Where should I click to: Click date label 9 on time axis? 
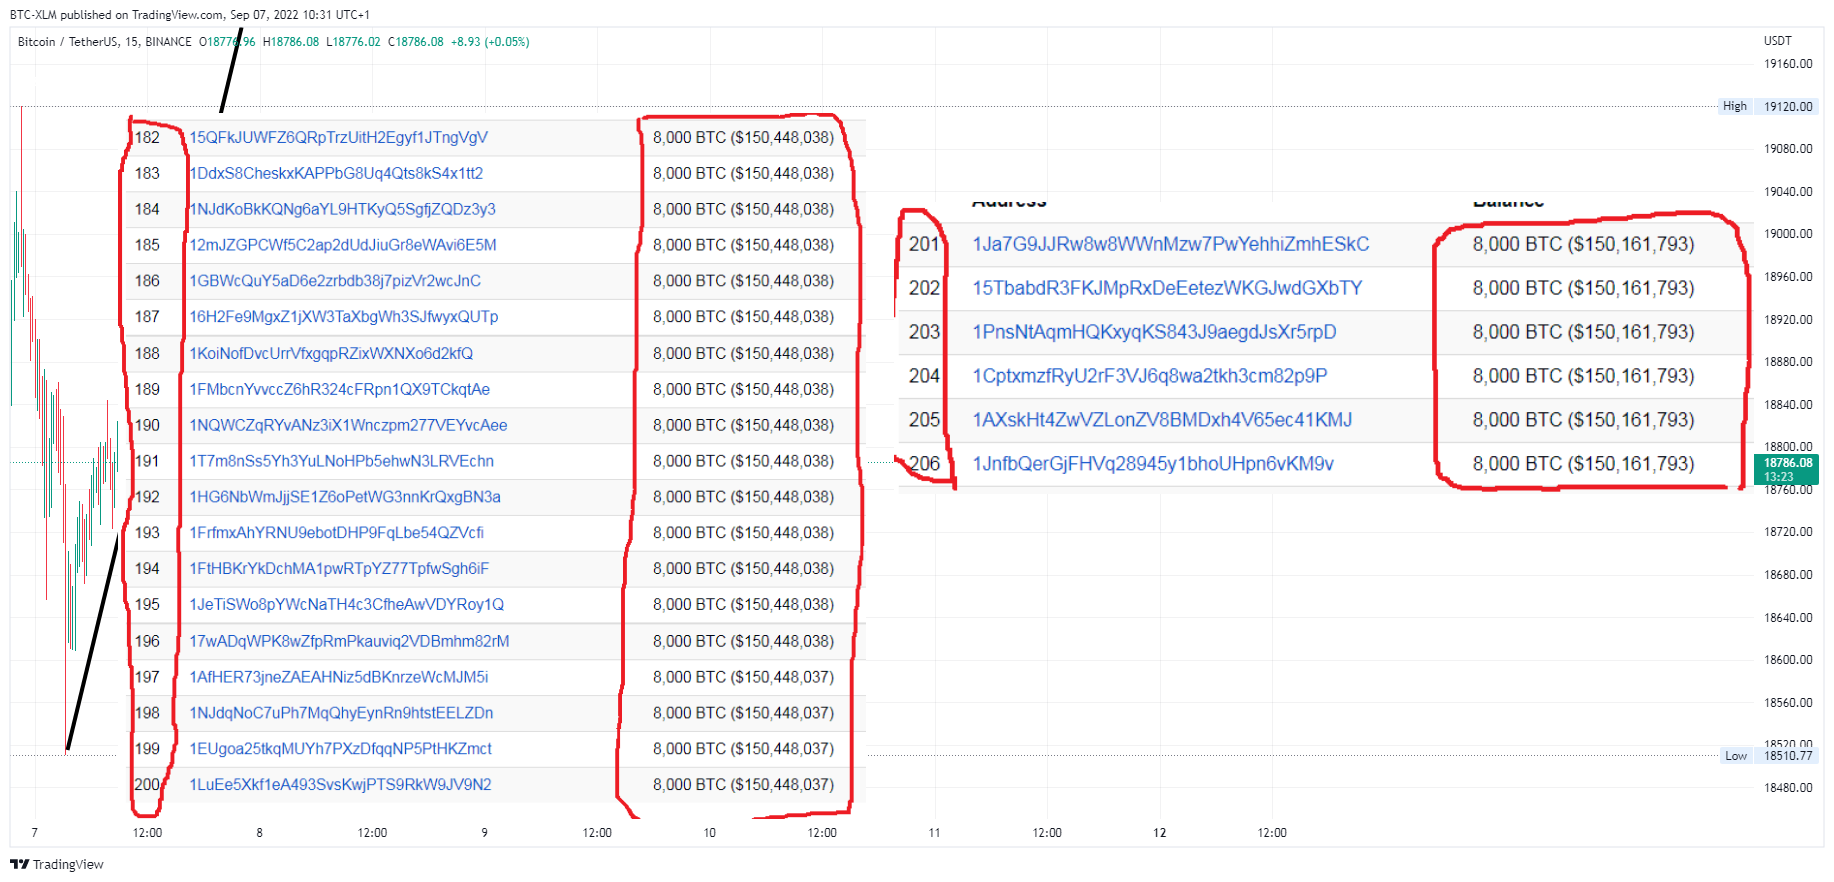(484, 833)
